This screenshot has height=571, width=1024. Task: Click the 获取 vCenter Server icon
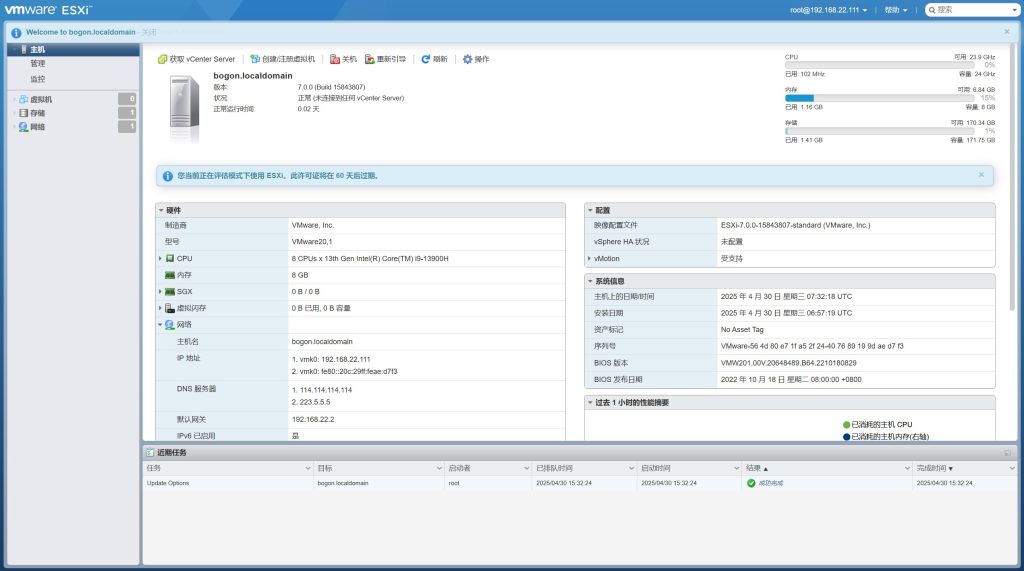(162, 59)
